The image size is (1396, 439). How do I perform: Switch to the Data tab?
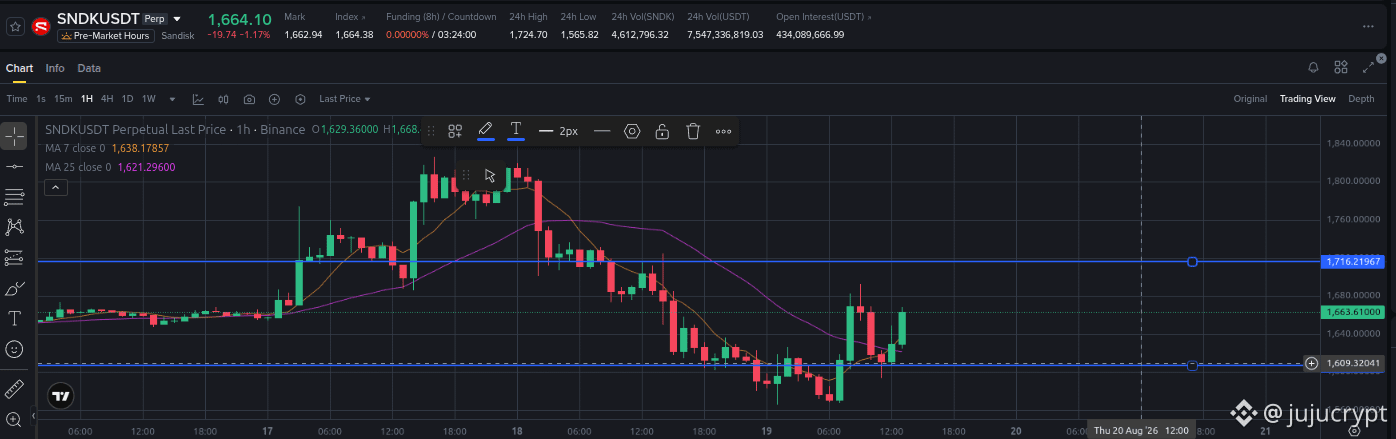[x=89, y=68]
